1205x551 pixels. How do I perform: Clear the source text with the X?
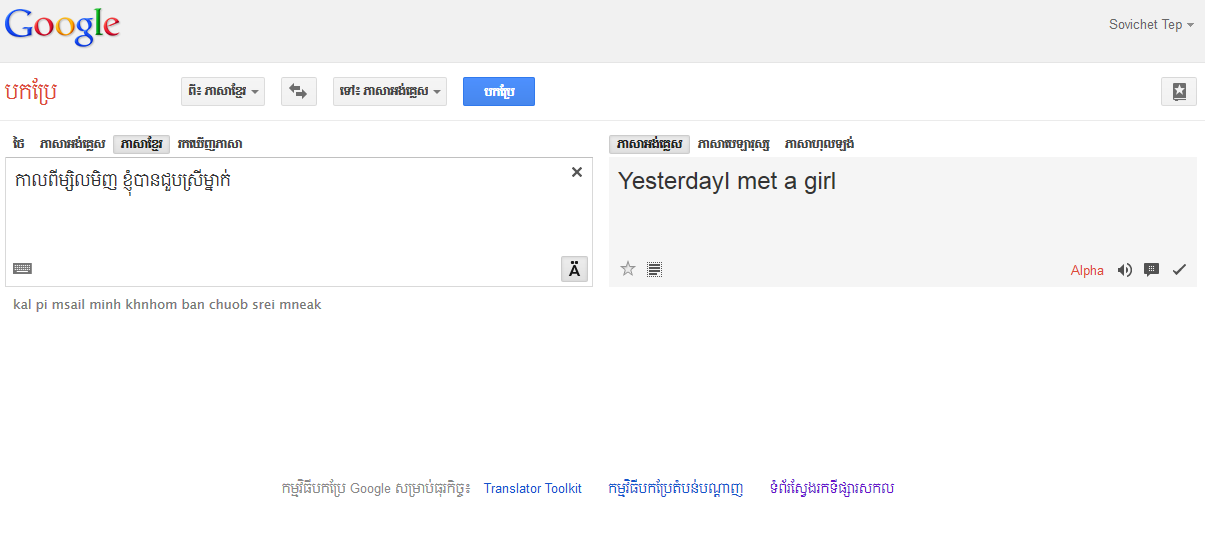[x=576, y=172]
